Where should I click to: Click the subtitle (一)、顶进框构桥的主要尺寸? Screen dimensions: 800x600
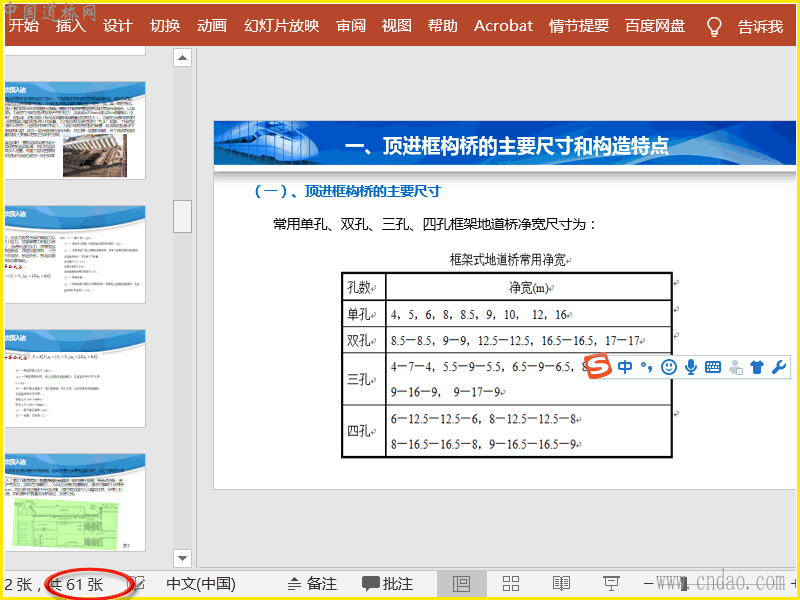tap(347, 191)
